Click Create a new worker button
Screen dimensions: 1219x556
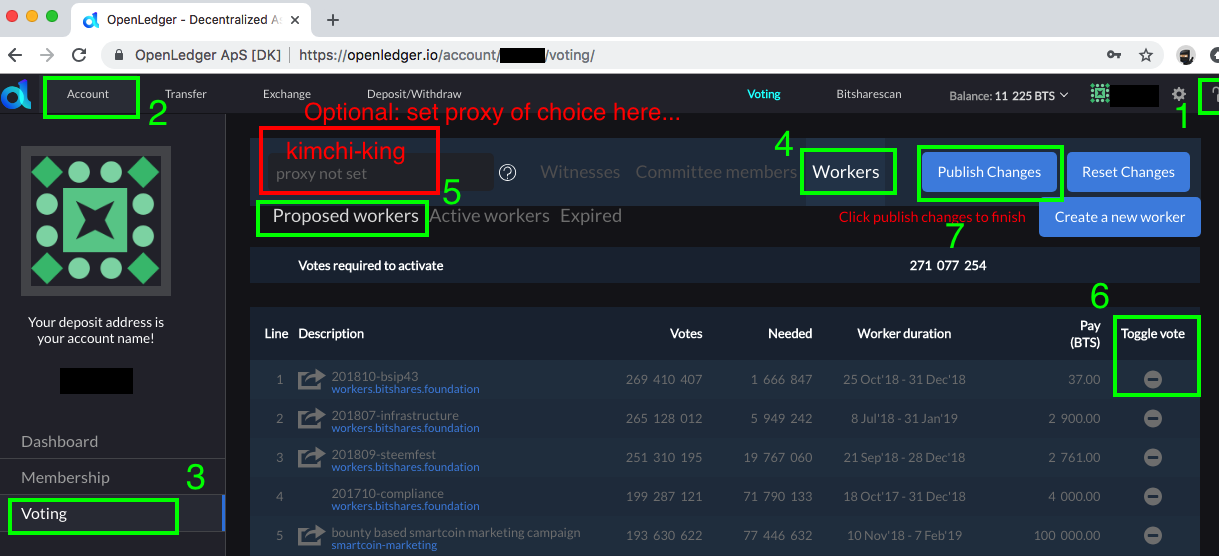(x=1120, y=216)
